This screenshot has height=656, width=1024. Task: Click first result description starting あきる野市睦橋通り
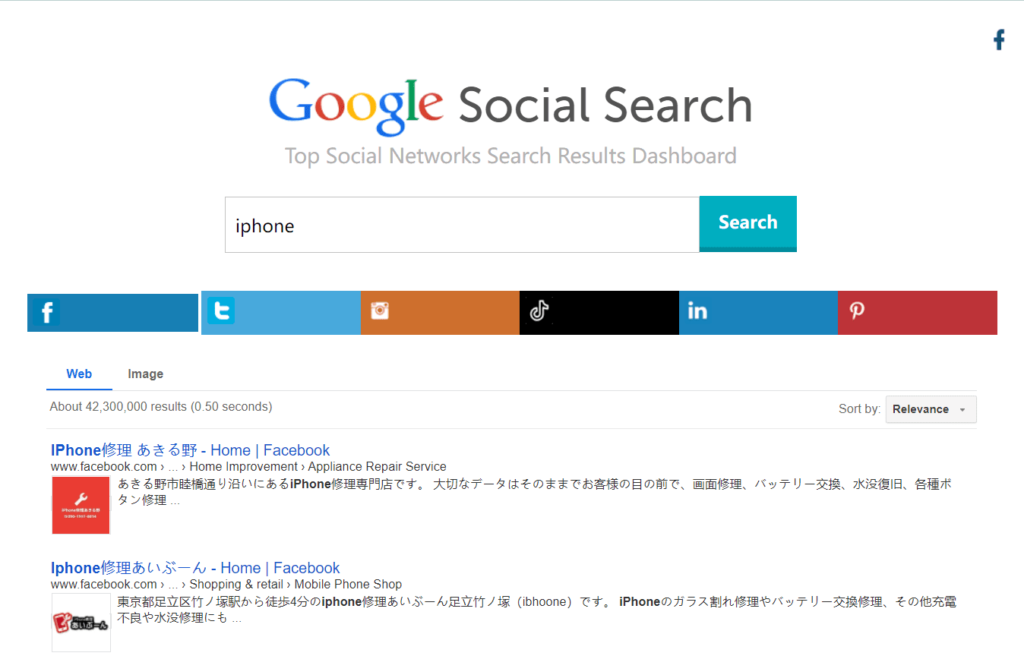point(535,492)
